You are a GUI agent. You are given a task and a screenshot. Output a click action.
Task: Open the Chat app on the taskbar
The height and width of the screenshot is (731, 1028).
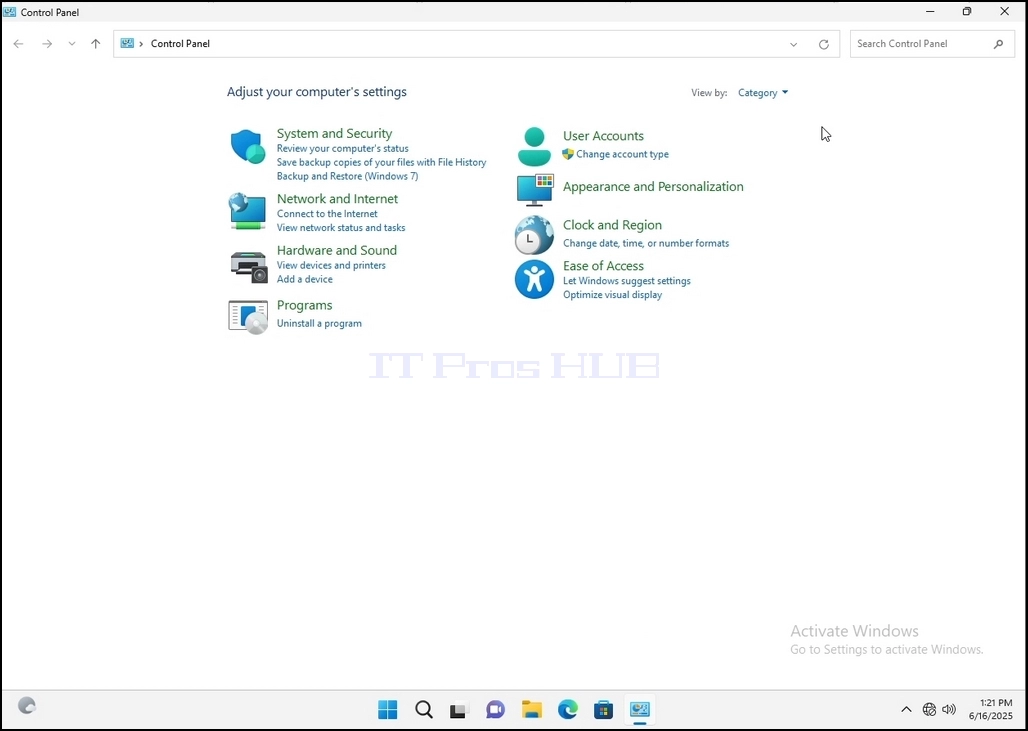point(495,709)
